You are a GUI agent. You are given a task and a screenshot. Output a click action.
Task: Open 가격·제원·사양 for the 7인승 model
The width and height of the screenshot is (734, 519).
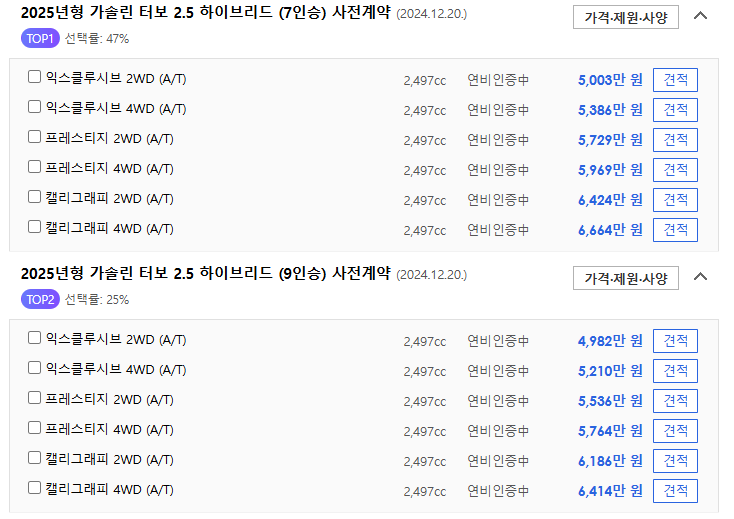[626, 17]
